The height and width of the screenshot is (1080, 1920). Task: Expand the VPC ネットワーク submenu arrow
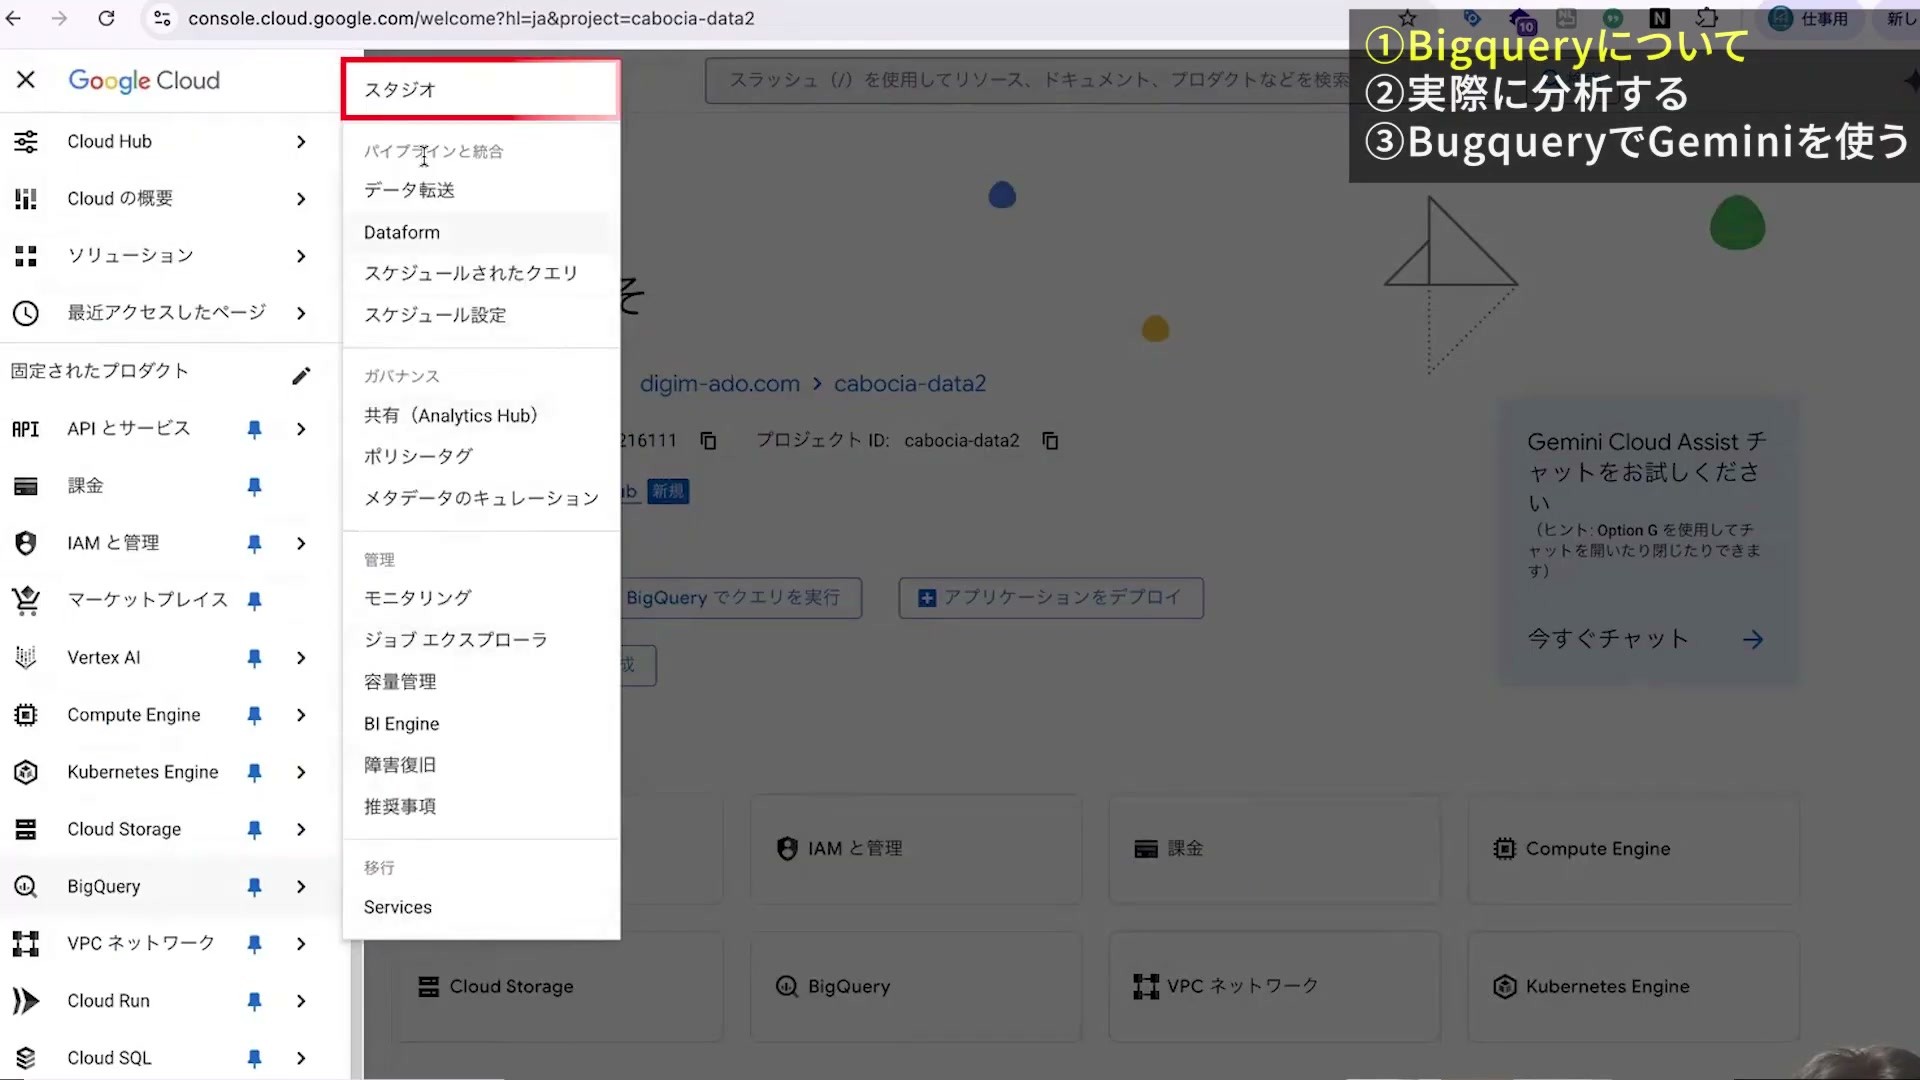(x=301, y=943)
